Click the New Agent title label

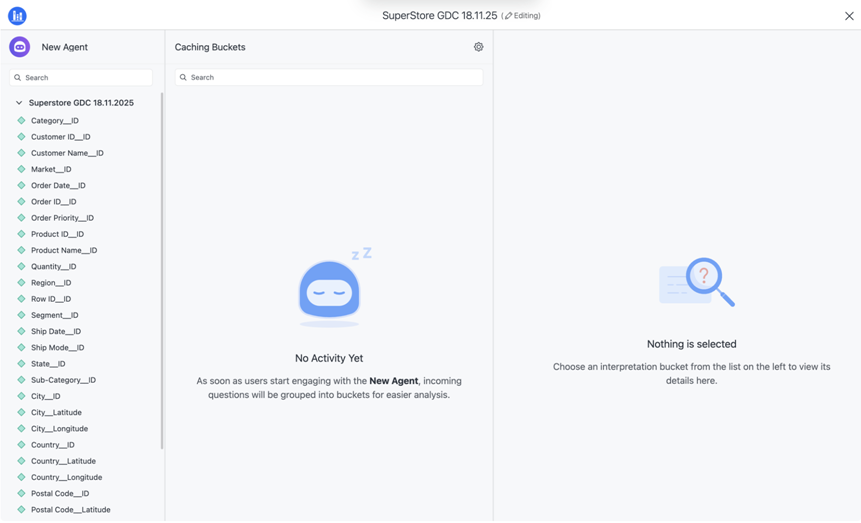pos(65,47)
